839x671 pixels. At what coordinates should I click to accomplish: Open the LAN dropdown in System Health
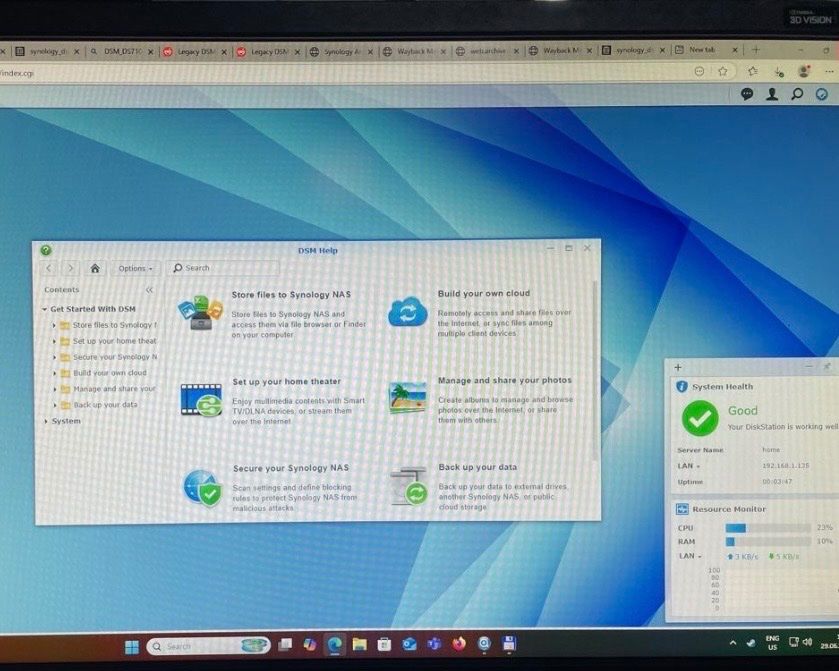tap(688, 466)
